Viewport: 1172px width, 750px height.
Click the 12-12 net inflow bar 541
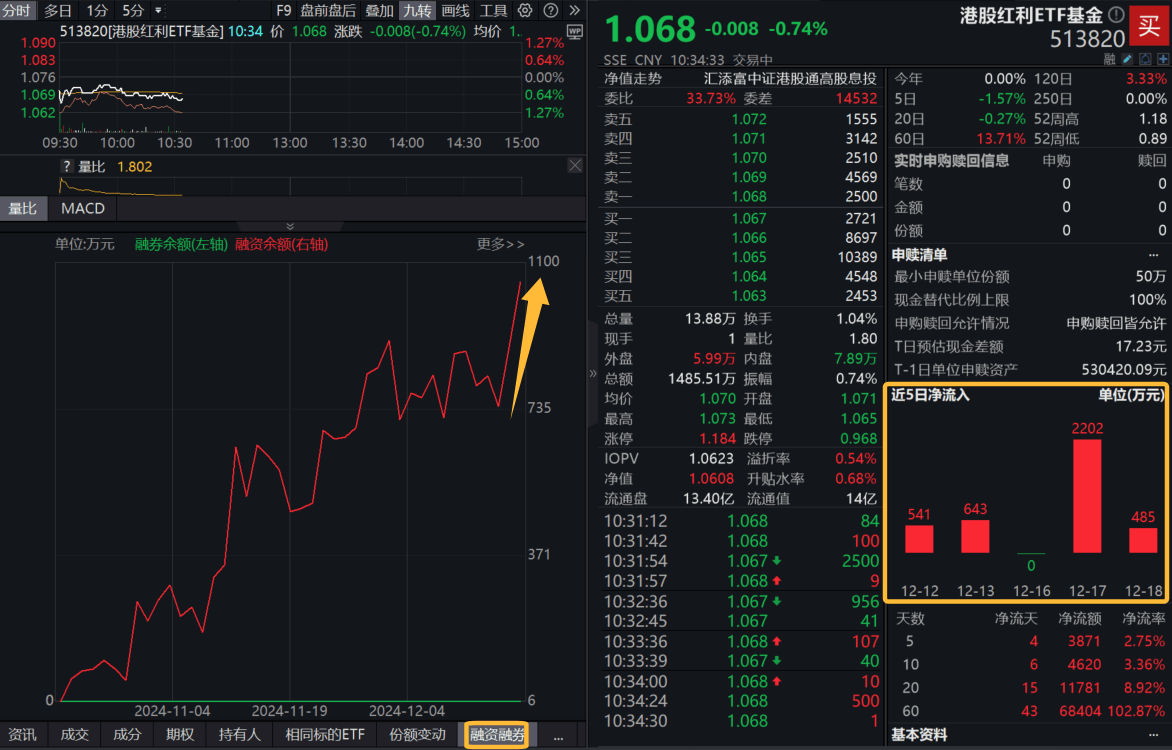(x=919, y=539)
